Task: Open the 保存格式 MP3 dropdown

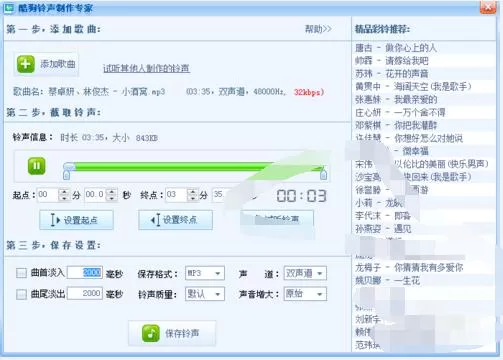Action: 205,273
